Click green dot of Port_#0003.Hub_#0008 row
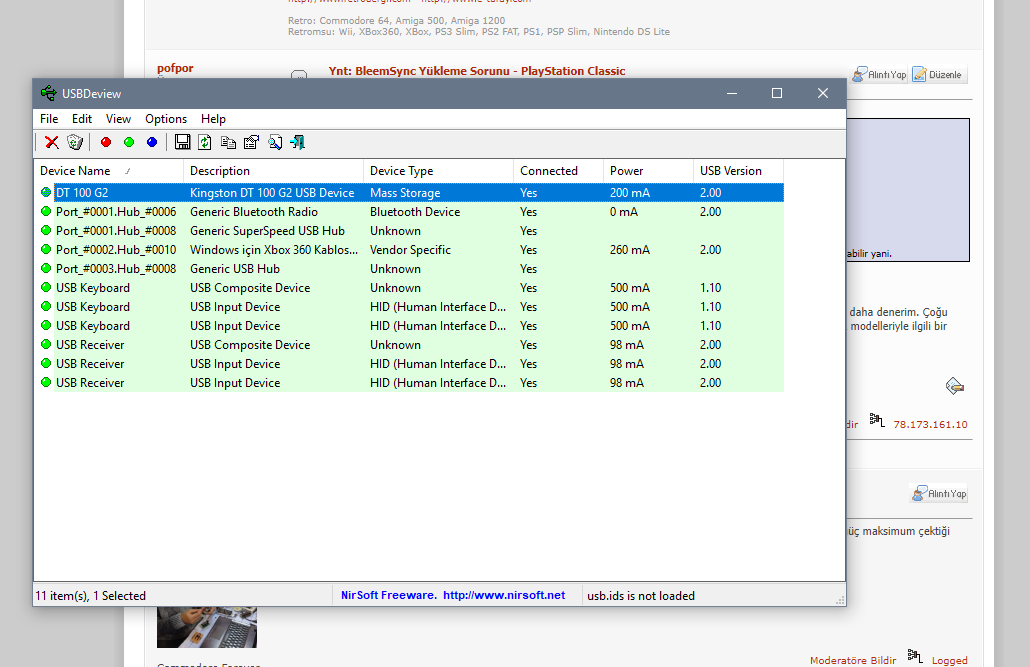The width and height of the screenshot is (1030, 667). (46, 268)
